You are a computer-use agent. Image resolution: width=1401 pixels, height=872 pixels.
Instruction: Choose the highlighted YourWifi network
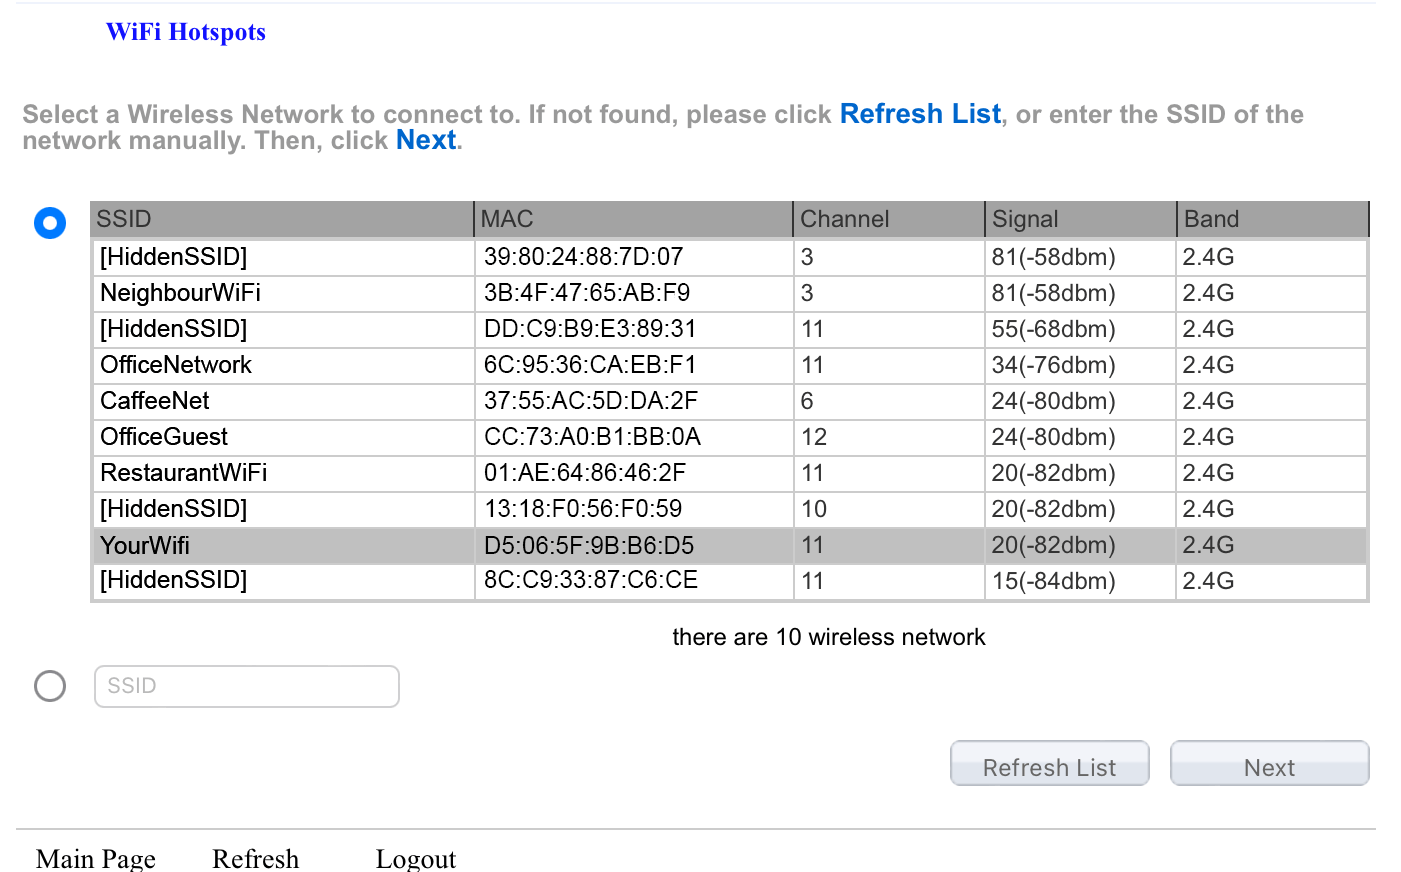tap(145, 545)
